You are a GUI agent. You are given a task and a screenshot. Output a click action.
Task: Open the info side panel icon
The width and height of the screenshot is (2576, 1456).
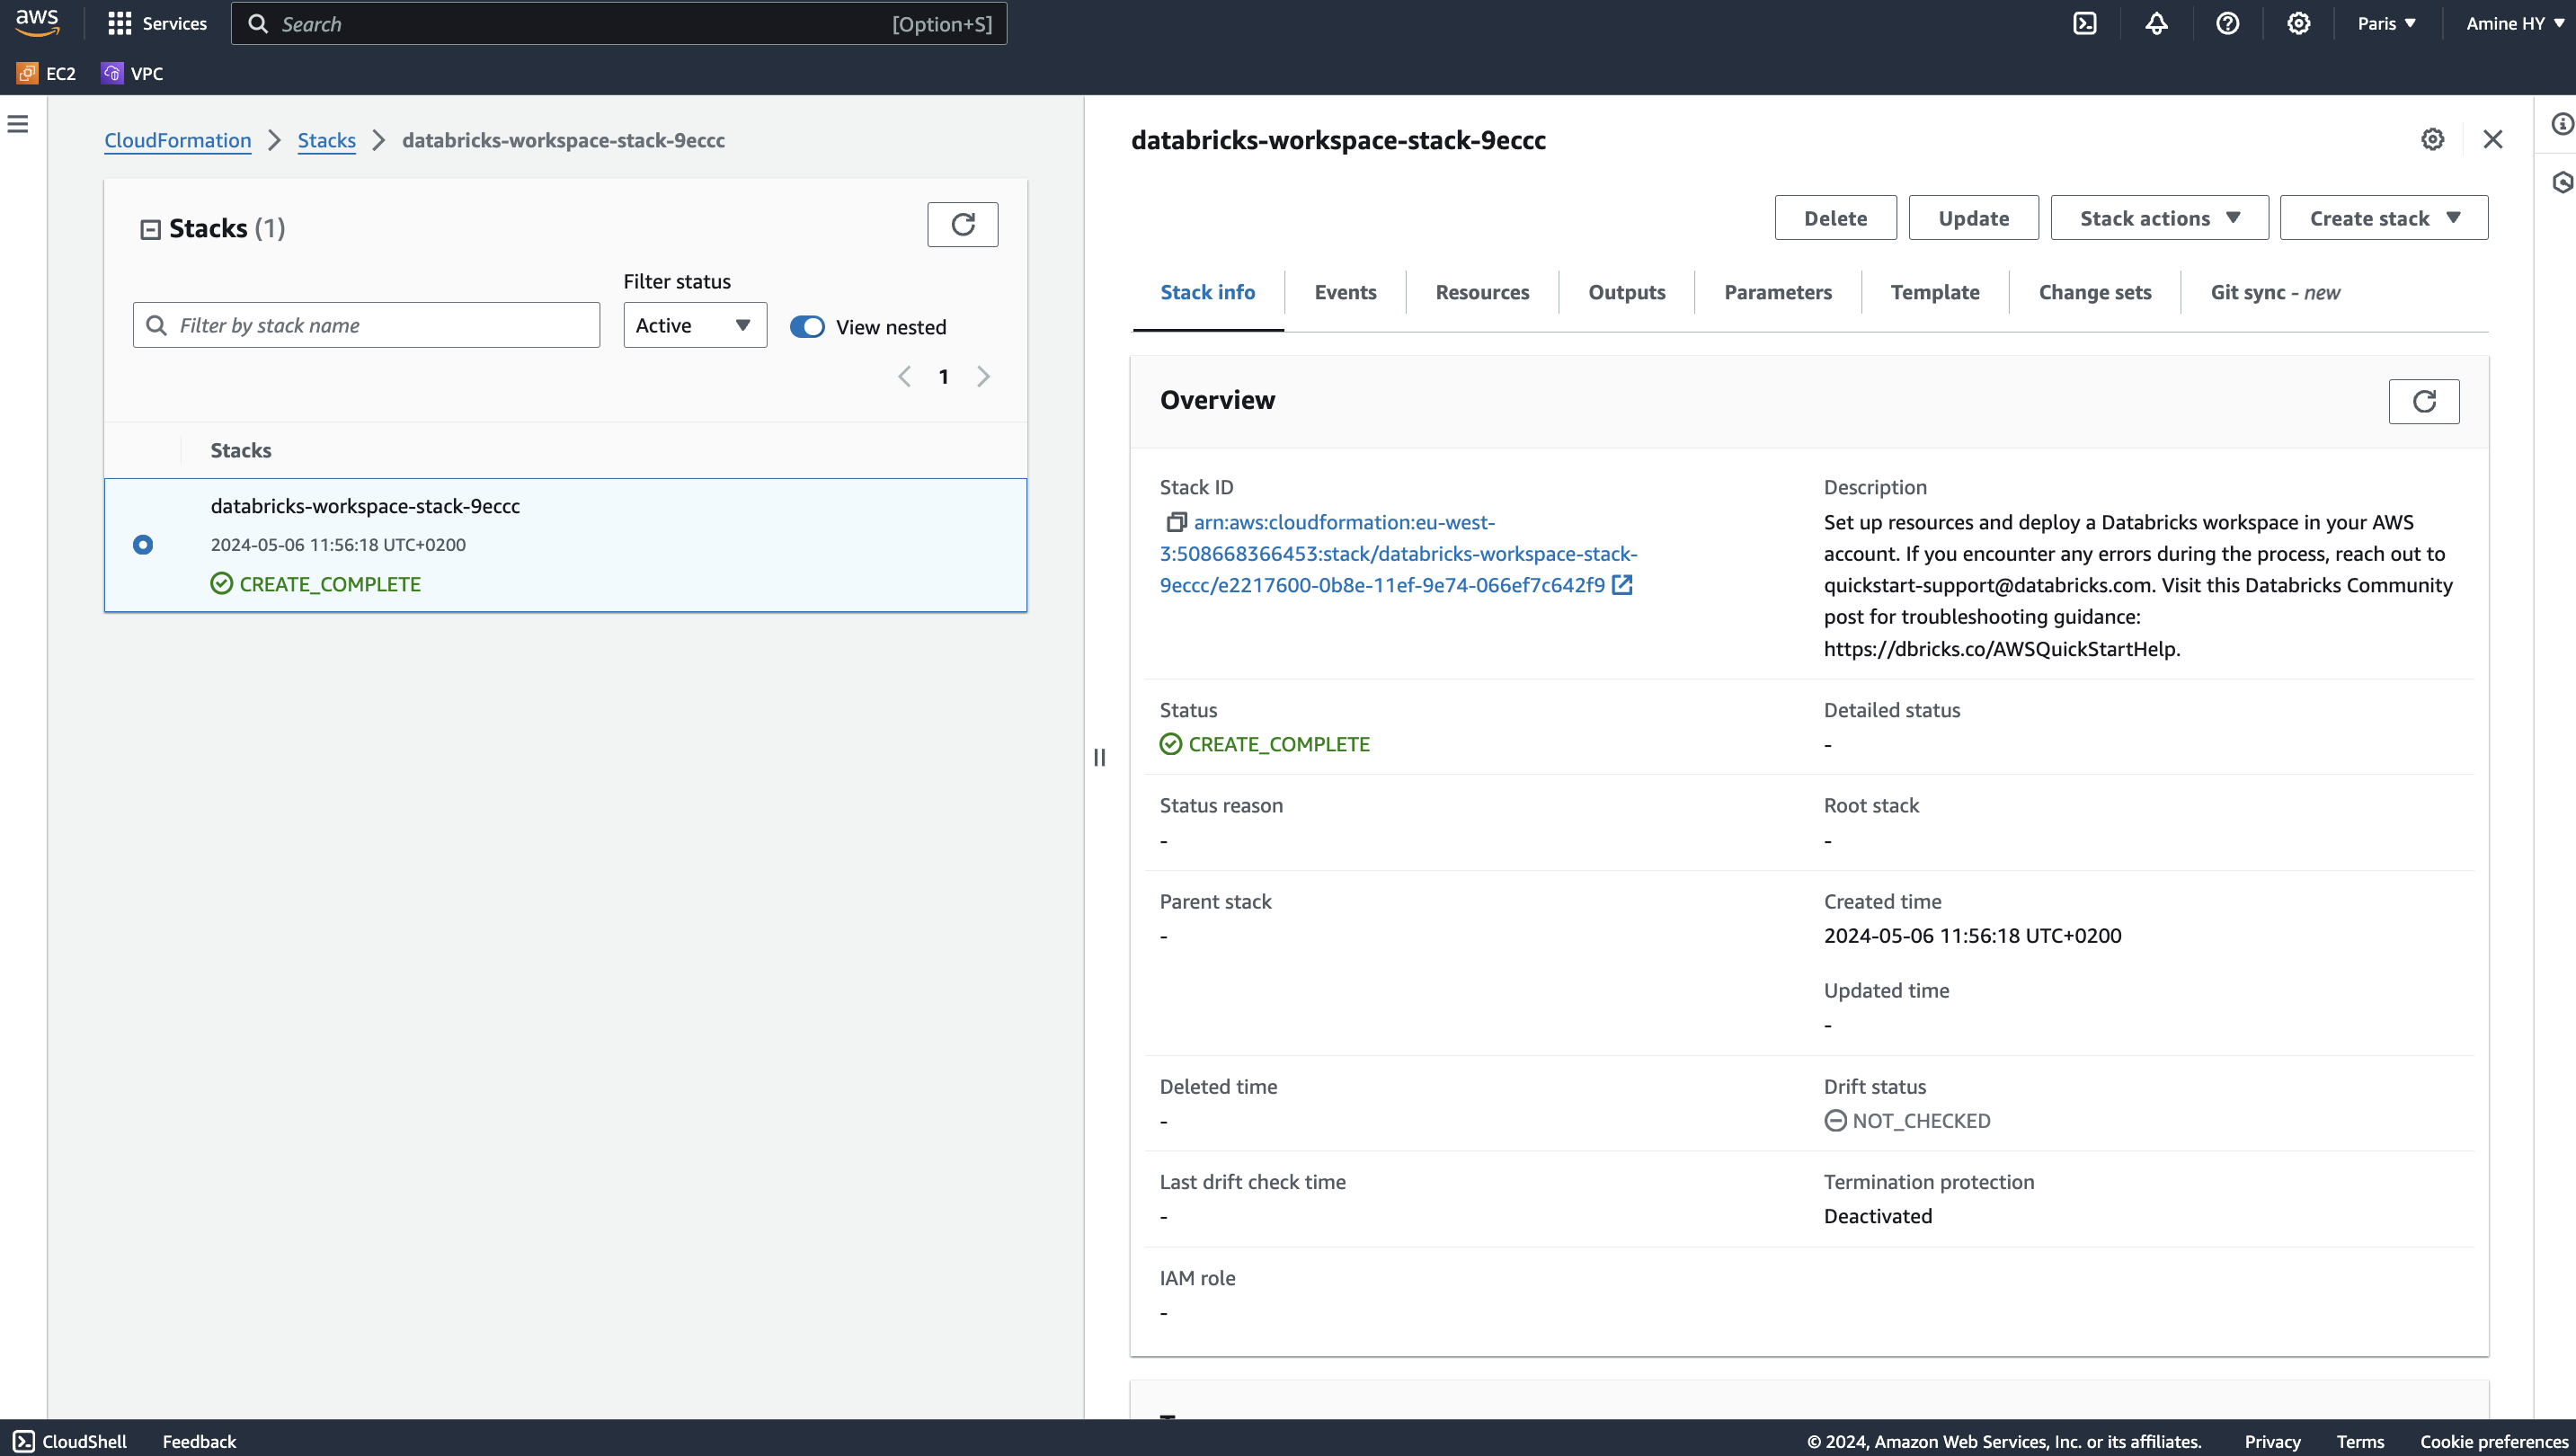[2562, 124]
